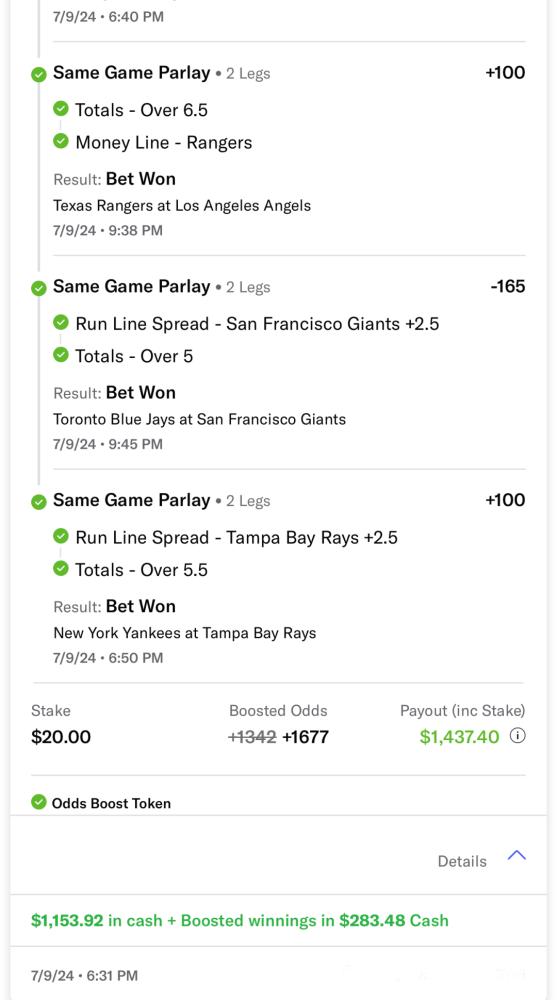Tap green check beside Odds Boost Token
The width and height of the screenshot is (557, 1000).
point(39,802)
